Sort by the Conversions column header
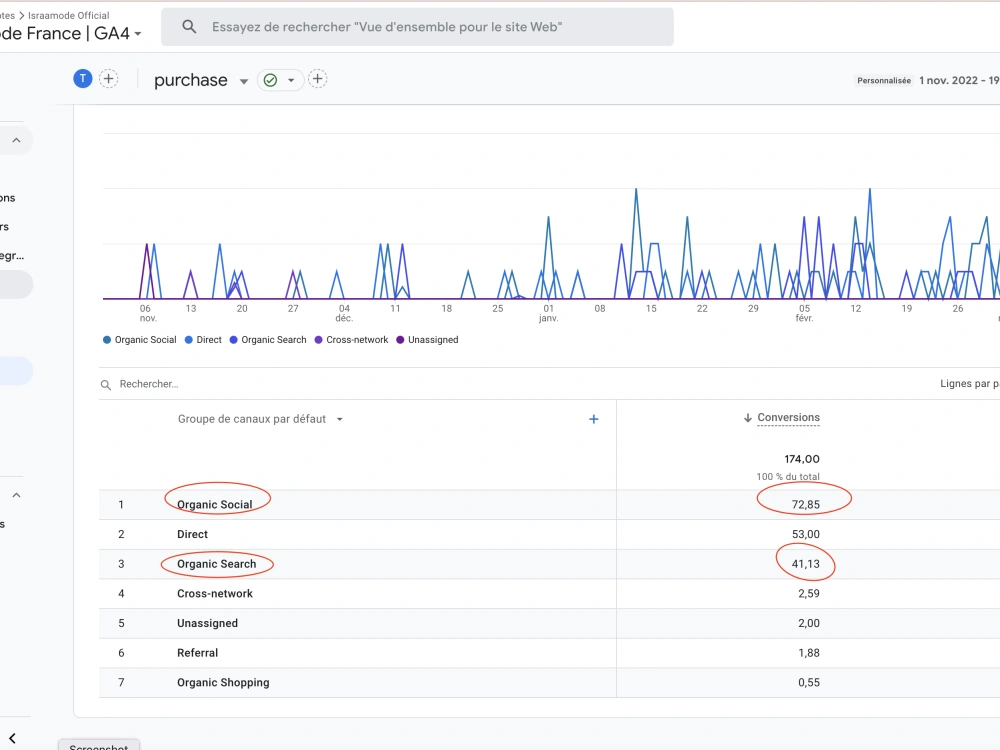 coord(788,418)
